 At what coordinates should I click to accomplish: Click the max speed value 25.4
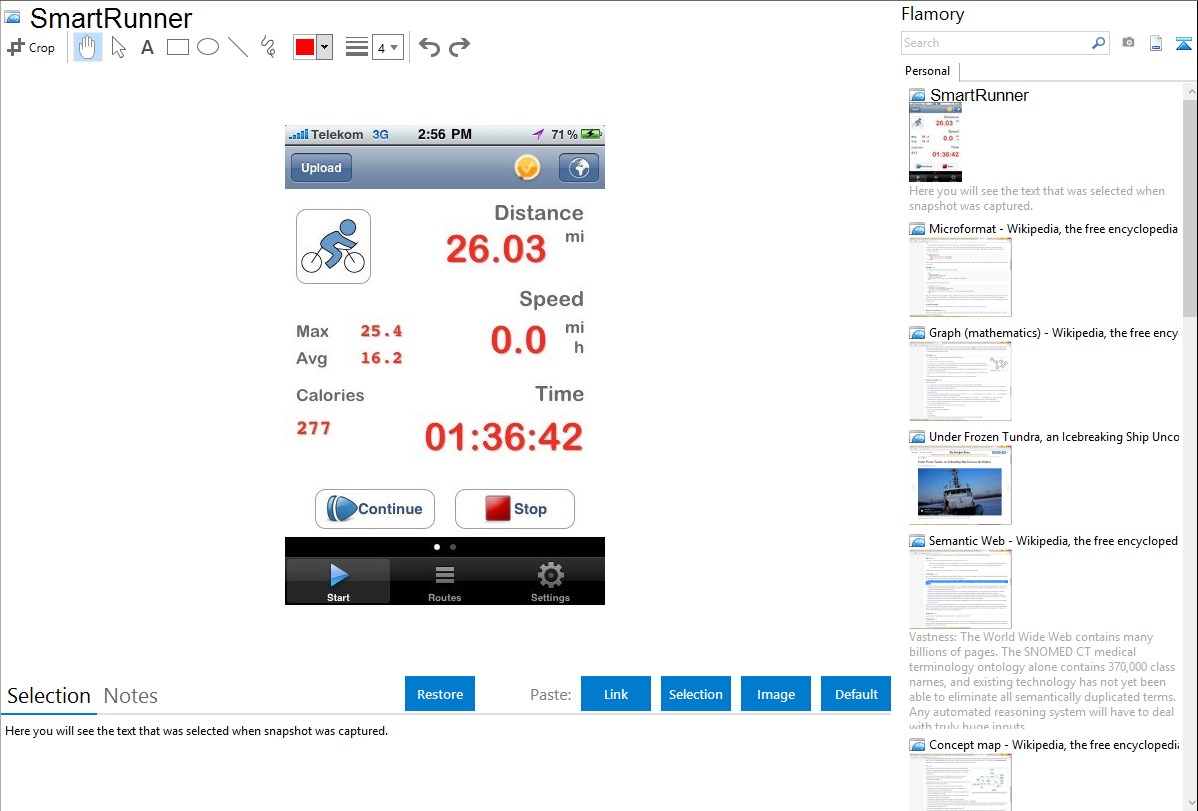tap(381, 331)
